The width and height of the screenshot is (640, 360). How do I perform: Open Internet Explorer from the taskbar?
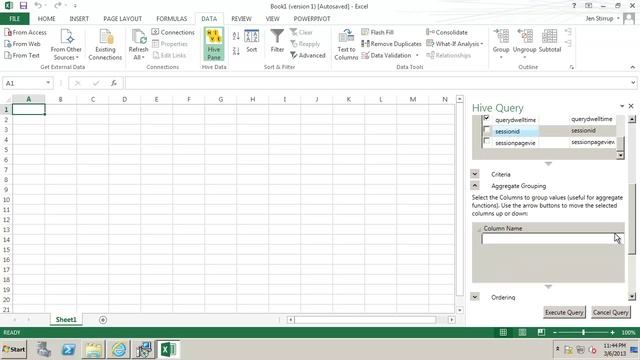coord(119,350)
